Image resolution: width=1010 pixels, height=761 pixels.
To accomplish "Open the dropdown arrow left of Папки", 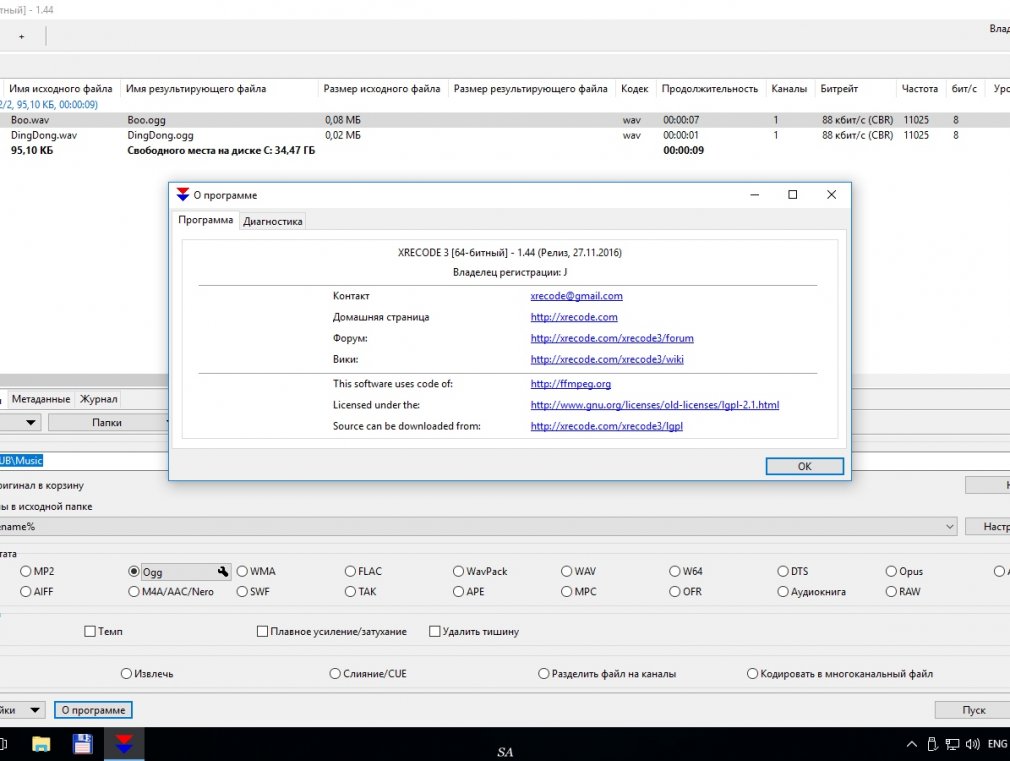I will click(x=30, y=423).
